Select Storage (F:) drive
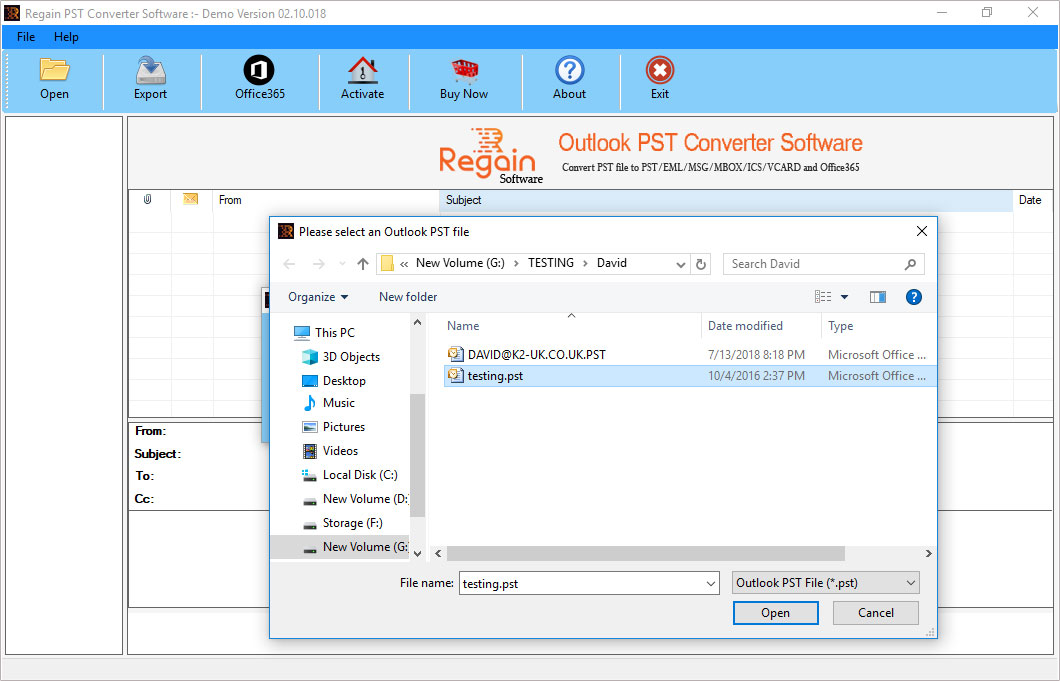1060x681 pixels. [x=342, y=523]
